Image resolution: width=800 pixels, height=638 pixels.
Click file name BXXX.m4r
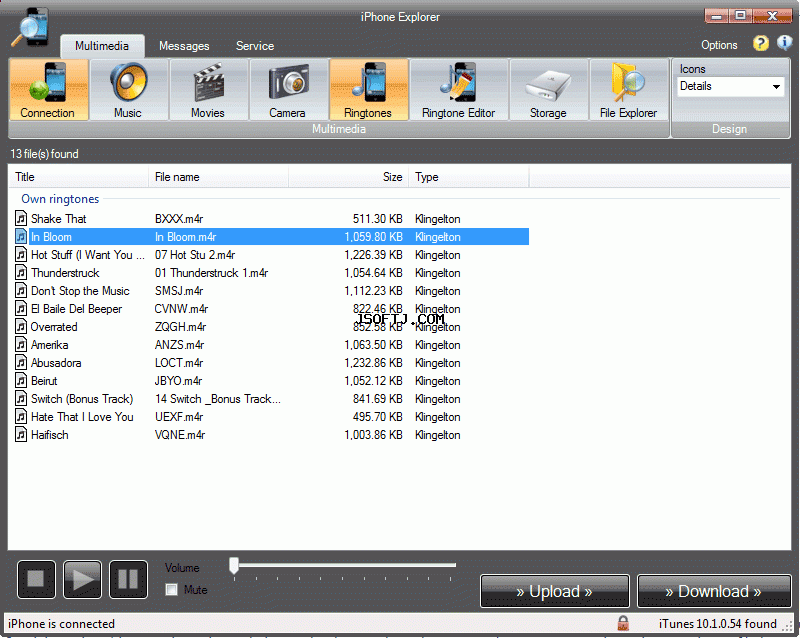[x=179, y=219]
